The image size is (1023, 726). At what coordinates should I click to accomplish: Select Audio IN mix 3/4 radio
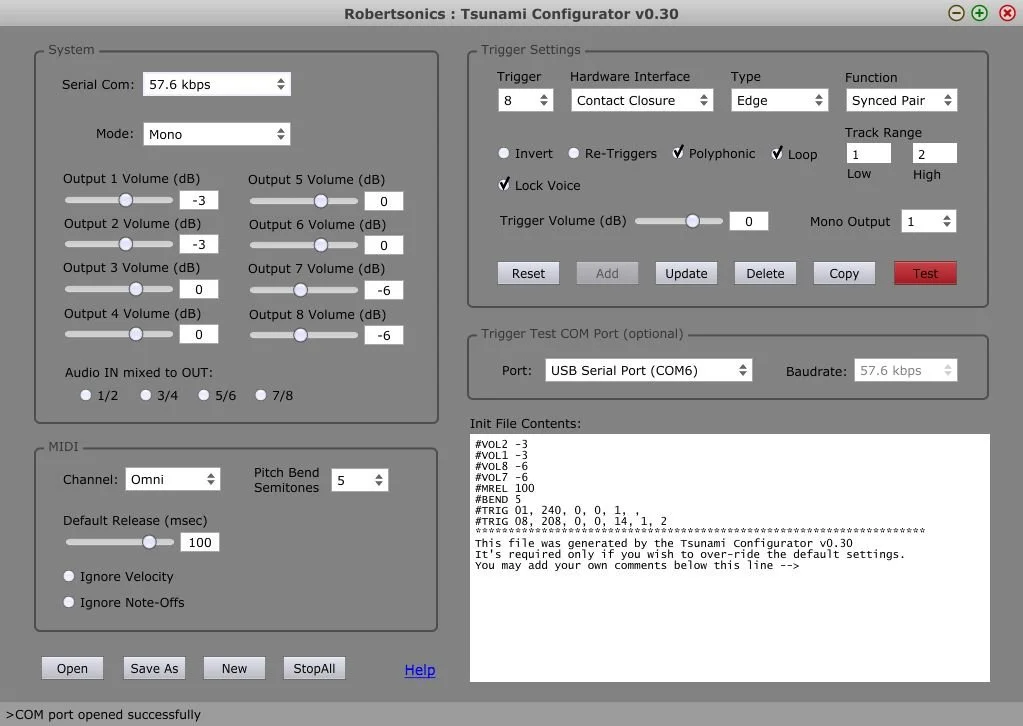click(x=145, y=395)
